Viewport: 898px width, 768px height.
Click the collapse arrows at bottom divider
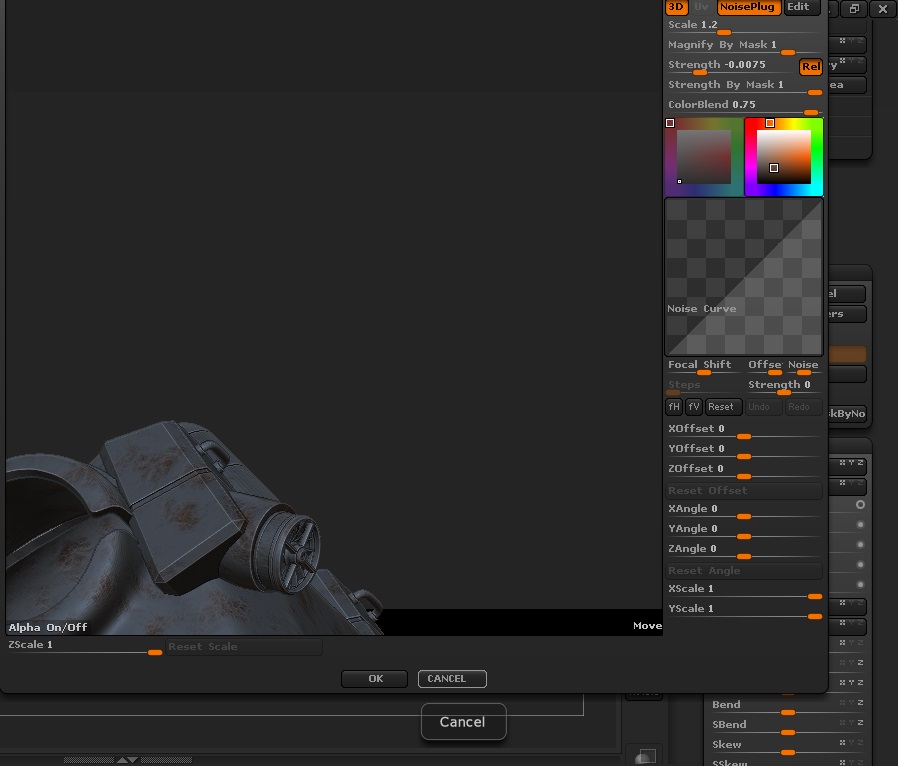click(x=127, y=760)
